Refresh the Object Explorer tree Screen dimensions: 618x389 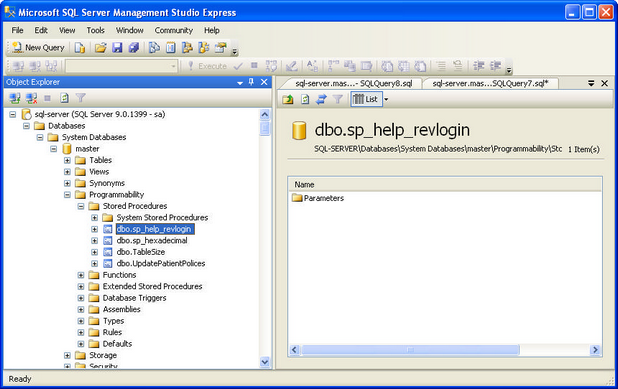click(x=64, y=98)
